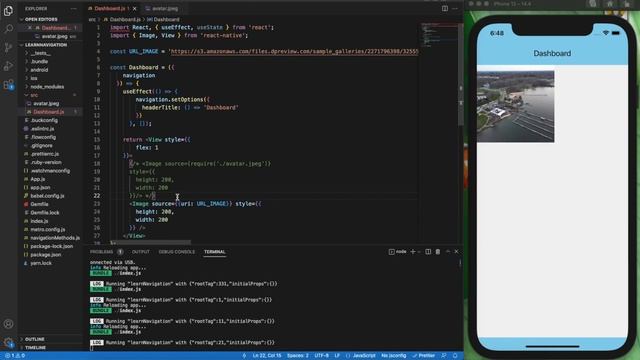Close the Dashboard.js editor tab
Image resolution: width=640 pixels, height=360 pixels.
pyautogui.click(x=134, y=9)
